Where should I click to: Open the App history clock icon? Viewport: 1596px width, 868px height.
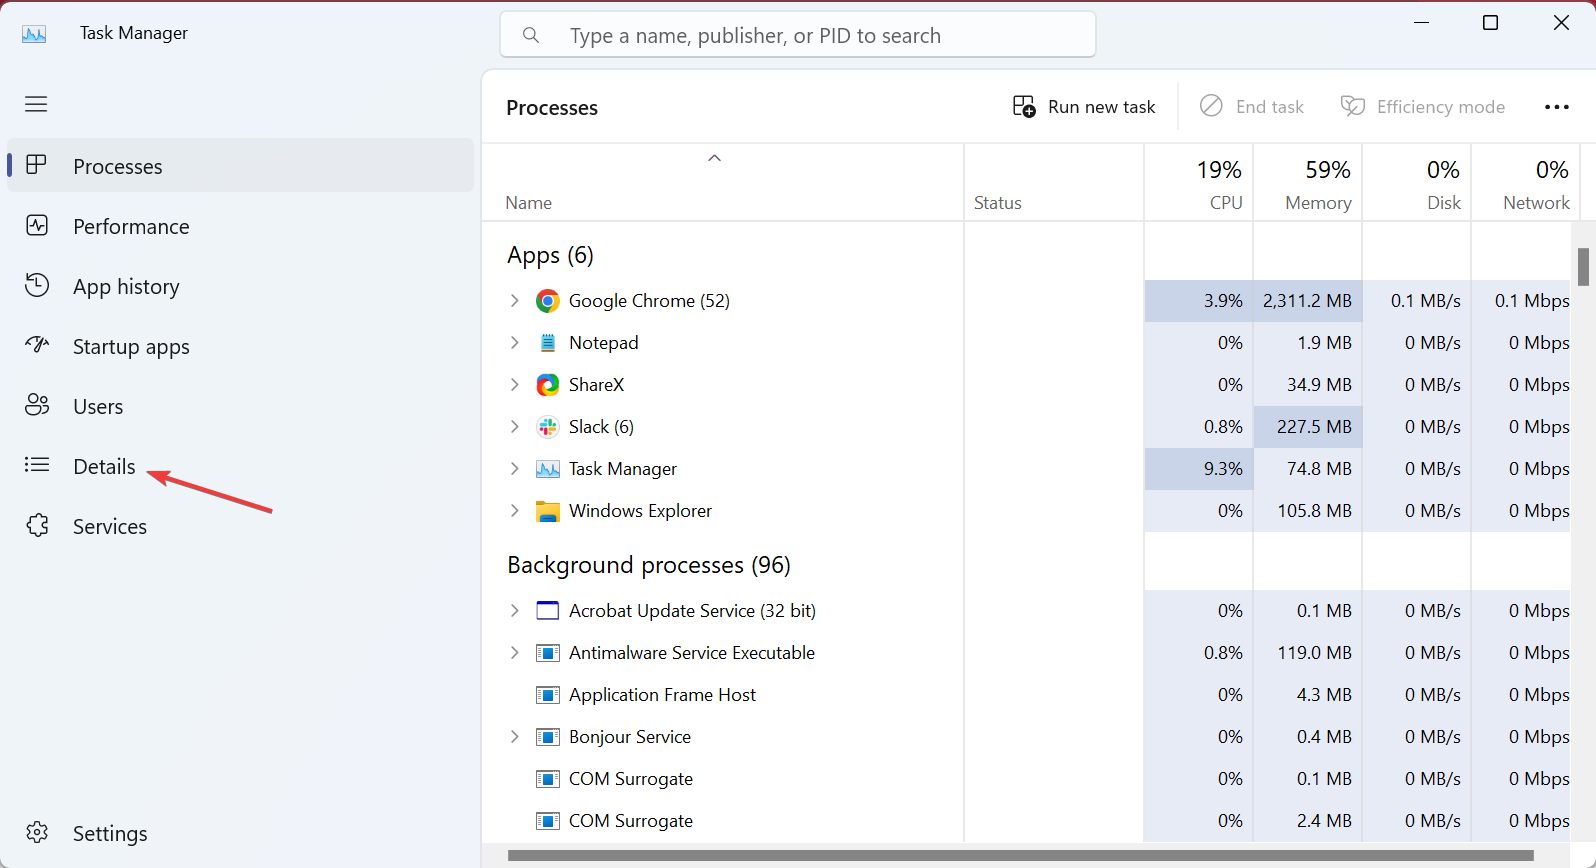click(x=37, y=286)
